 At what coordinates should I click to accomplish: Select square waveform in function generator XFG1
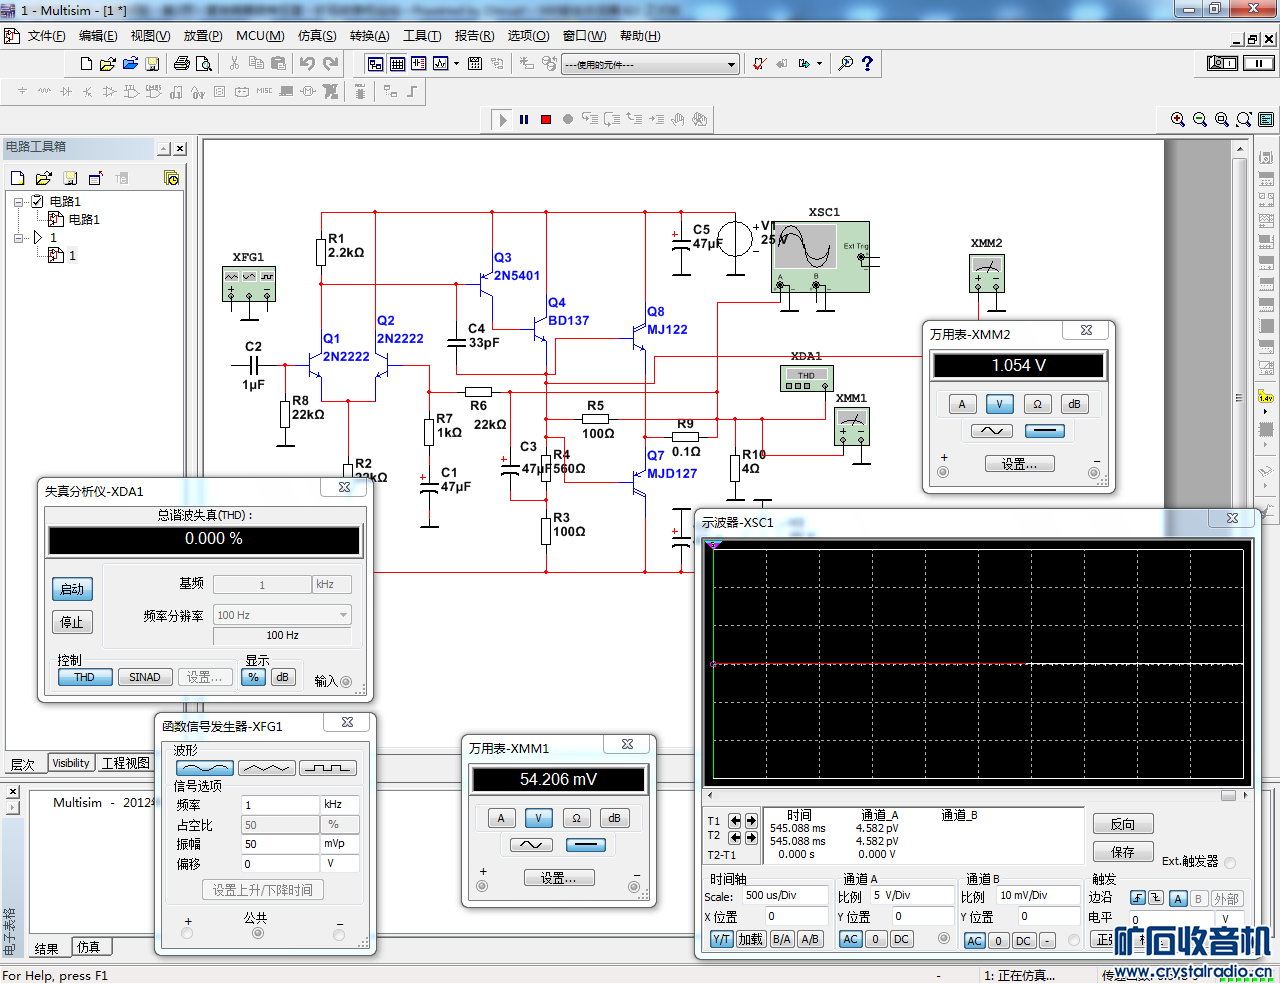(327, 768)
